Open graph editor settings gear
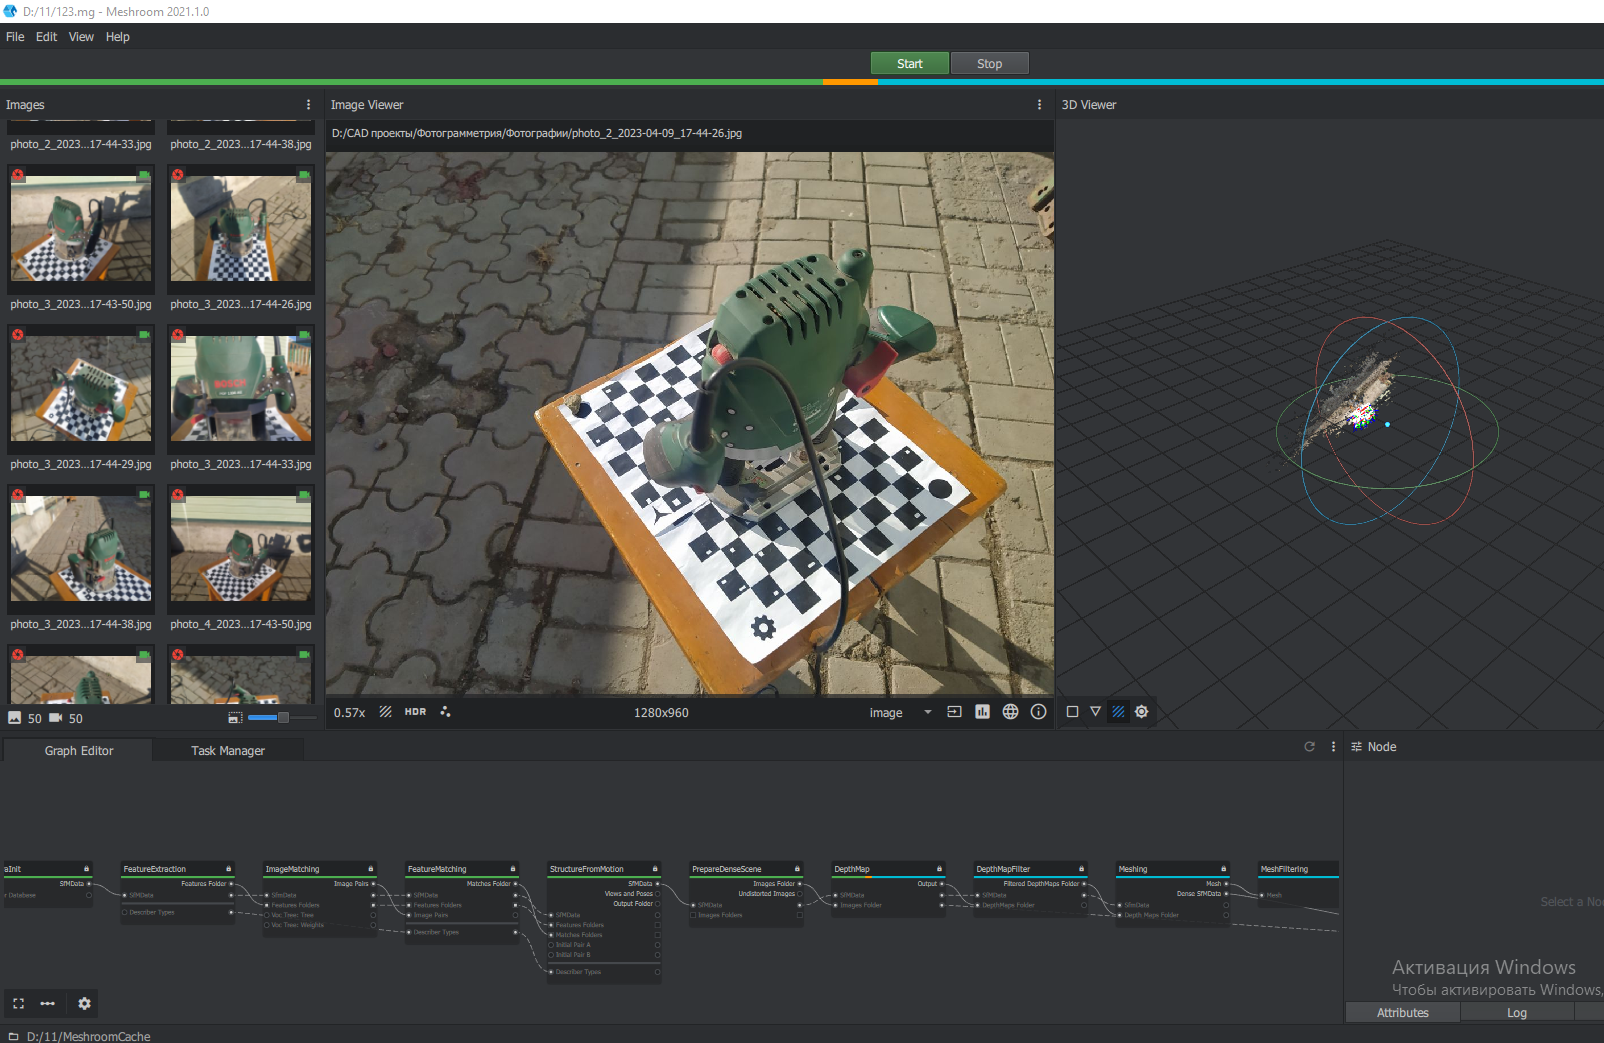Image resolution: width=1604 pixels, height=1043 pixels. point(84,1003)
